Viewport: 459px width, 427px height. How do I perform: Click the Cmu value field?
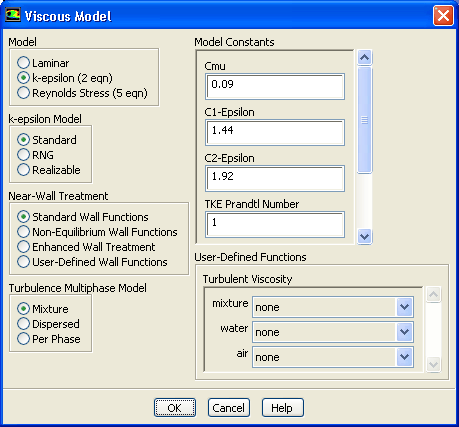pos(275,86)
